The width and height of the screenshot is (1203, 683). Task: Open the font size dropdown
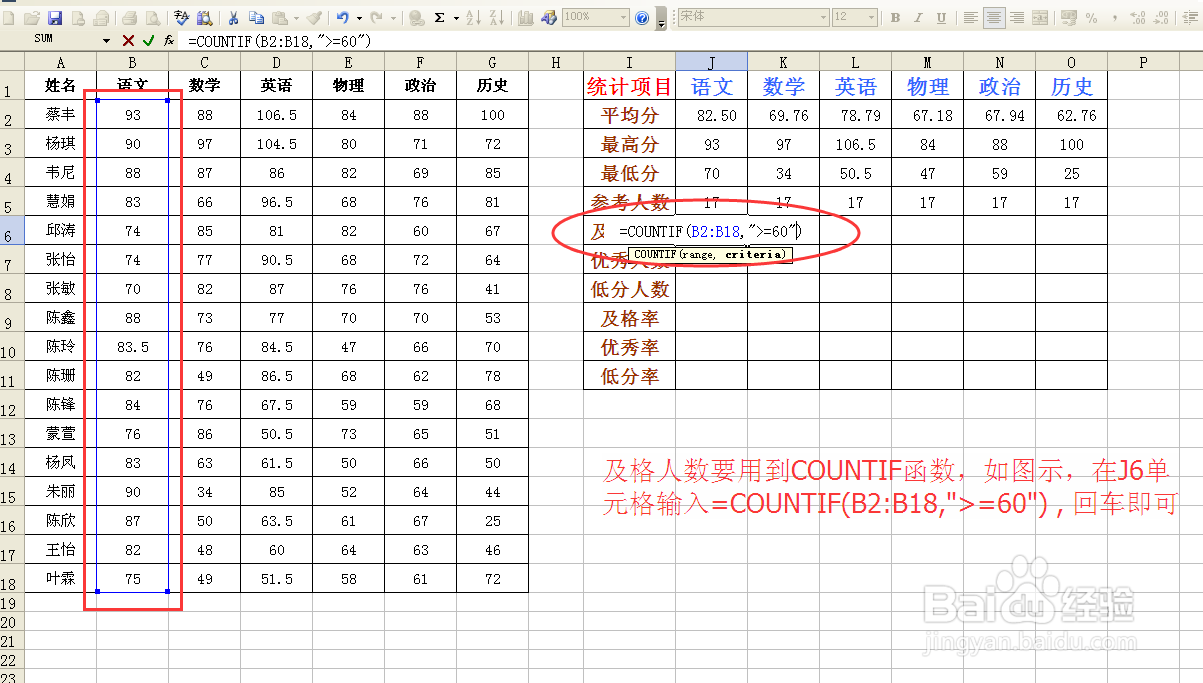point(870,17)
